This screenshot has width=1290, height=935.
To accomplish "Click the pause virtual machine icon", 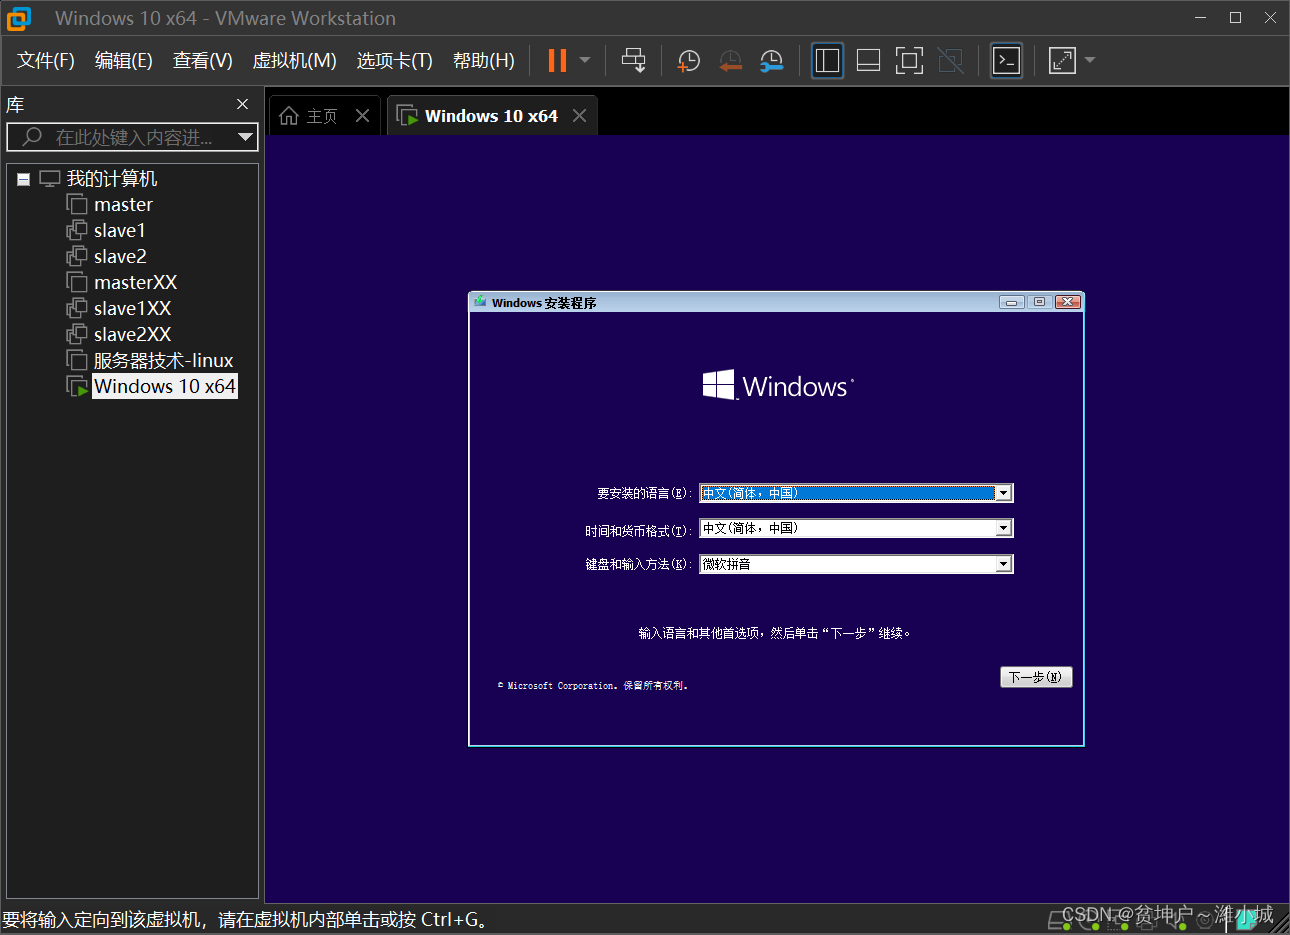I will pyautogui.click(x=557, y=60).
